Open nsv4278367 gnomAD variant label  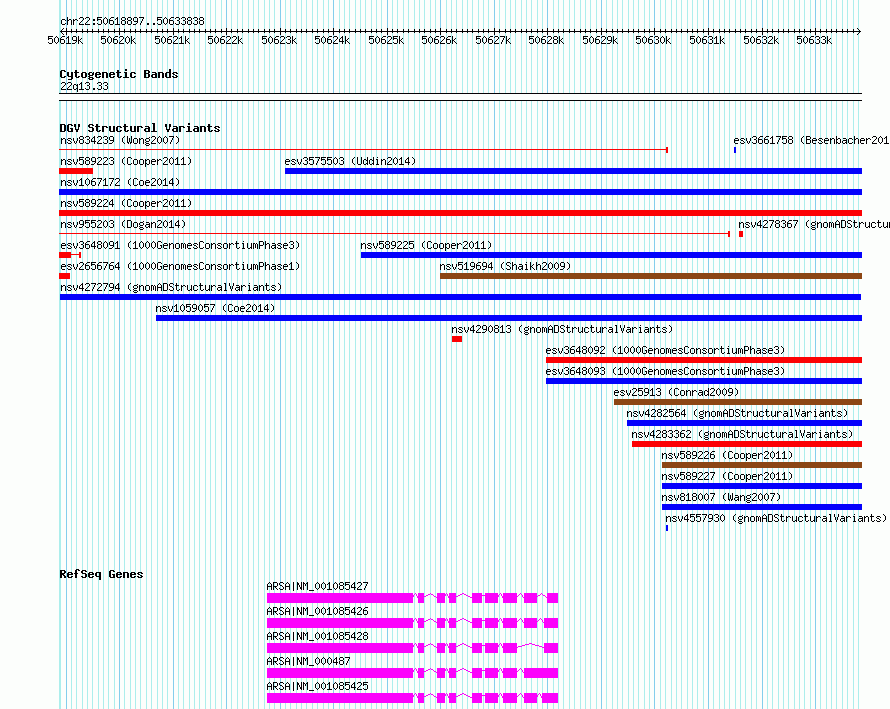point(814,224)
